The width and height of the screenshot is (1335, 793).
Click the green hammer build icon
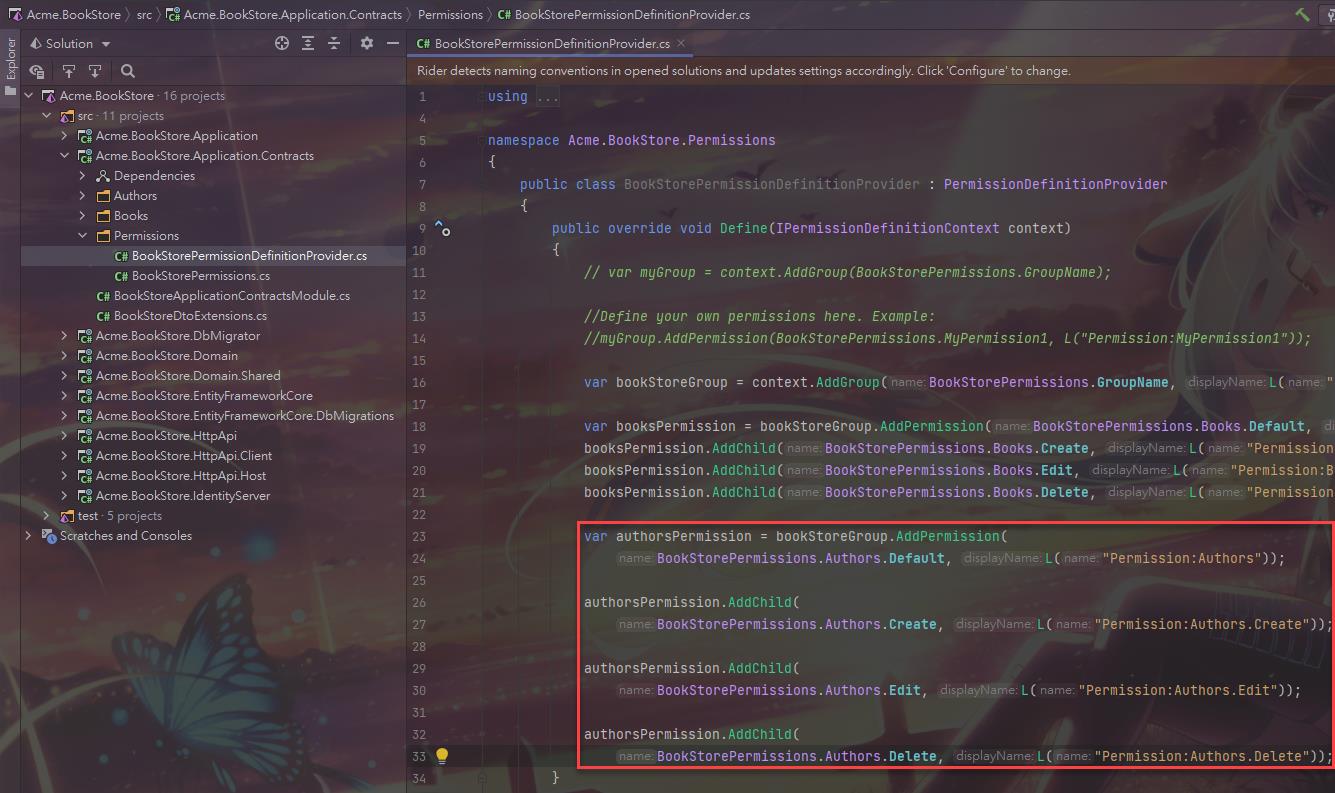[1302, 14]
